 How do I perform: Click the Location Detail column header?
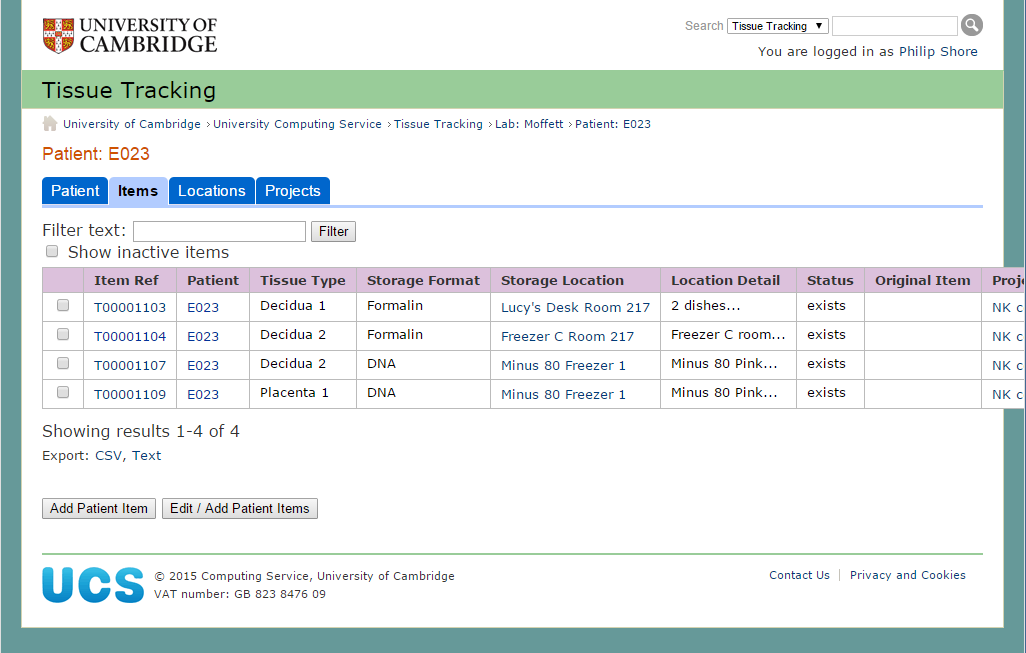click(726, 281)
